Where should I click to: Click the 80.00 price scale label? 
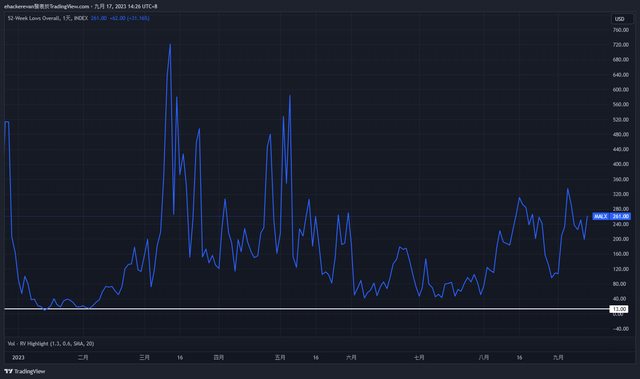click(x=620, y=284)
